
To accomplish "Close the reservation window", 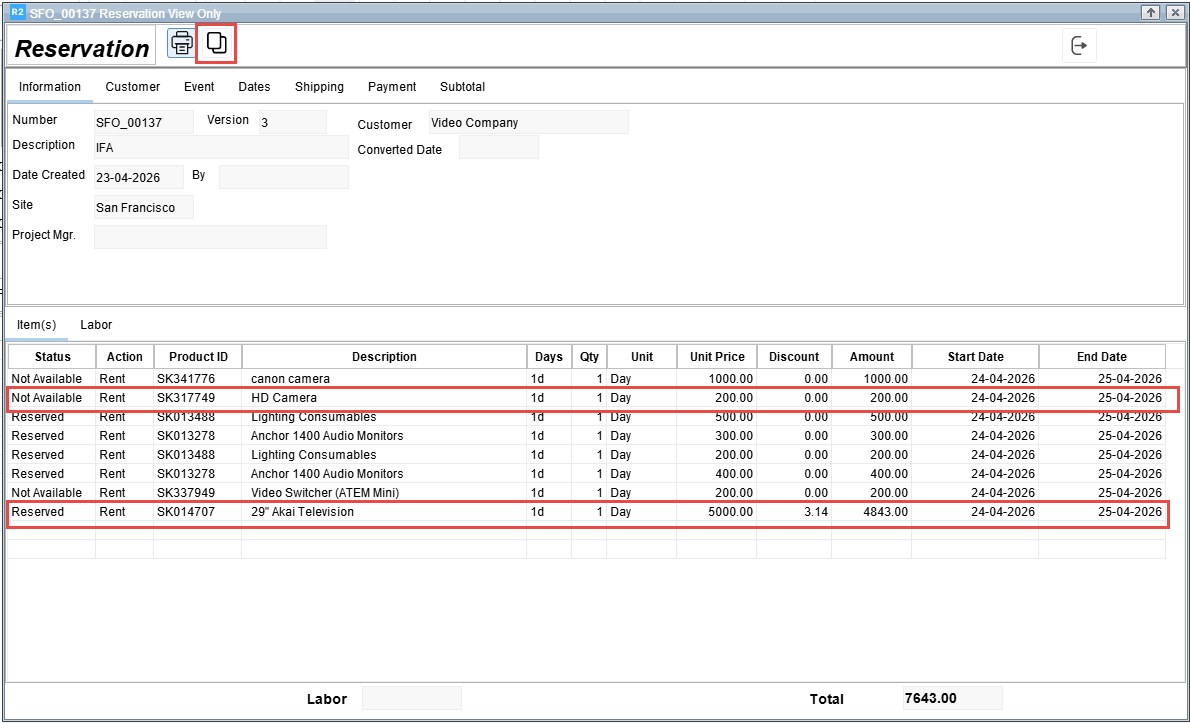I will 1174,12.
